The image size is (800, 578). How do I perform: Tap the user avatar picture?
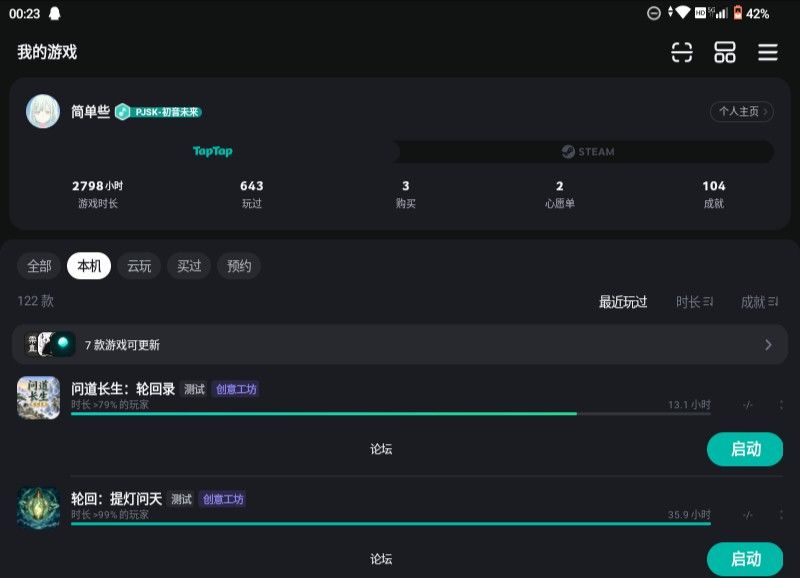43,111
